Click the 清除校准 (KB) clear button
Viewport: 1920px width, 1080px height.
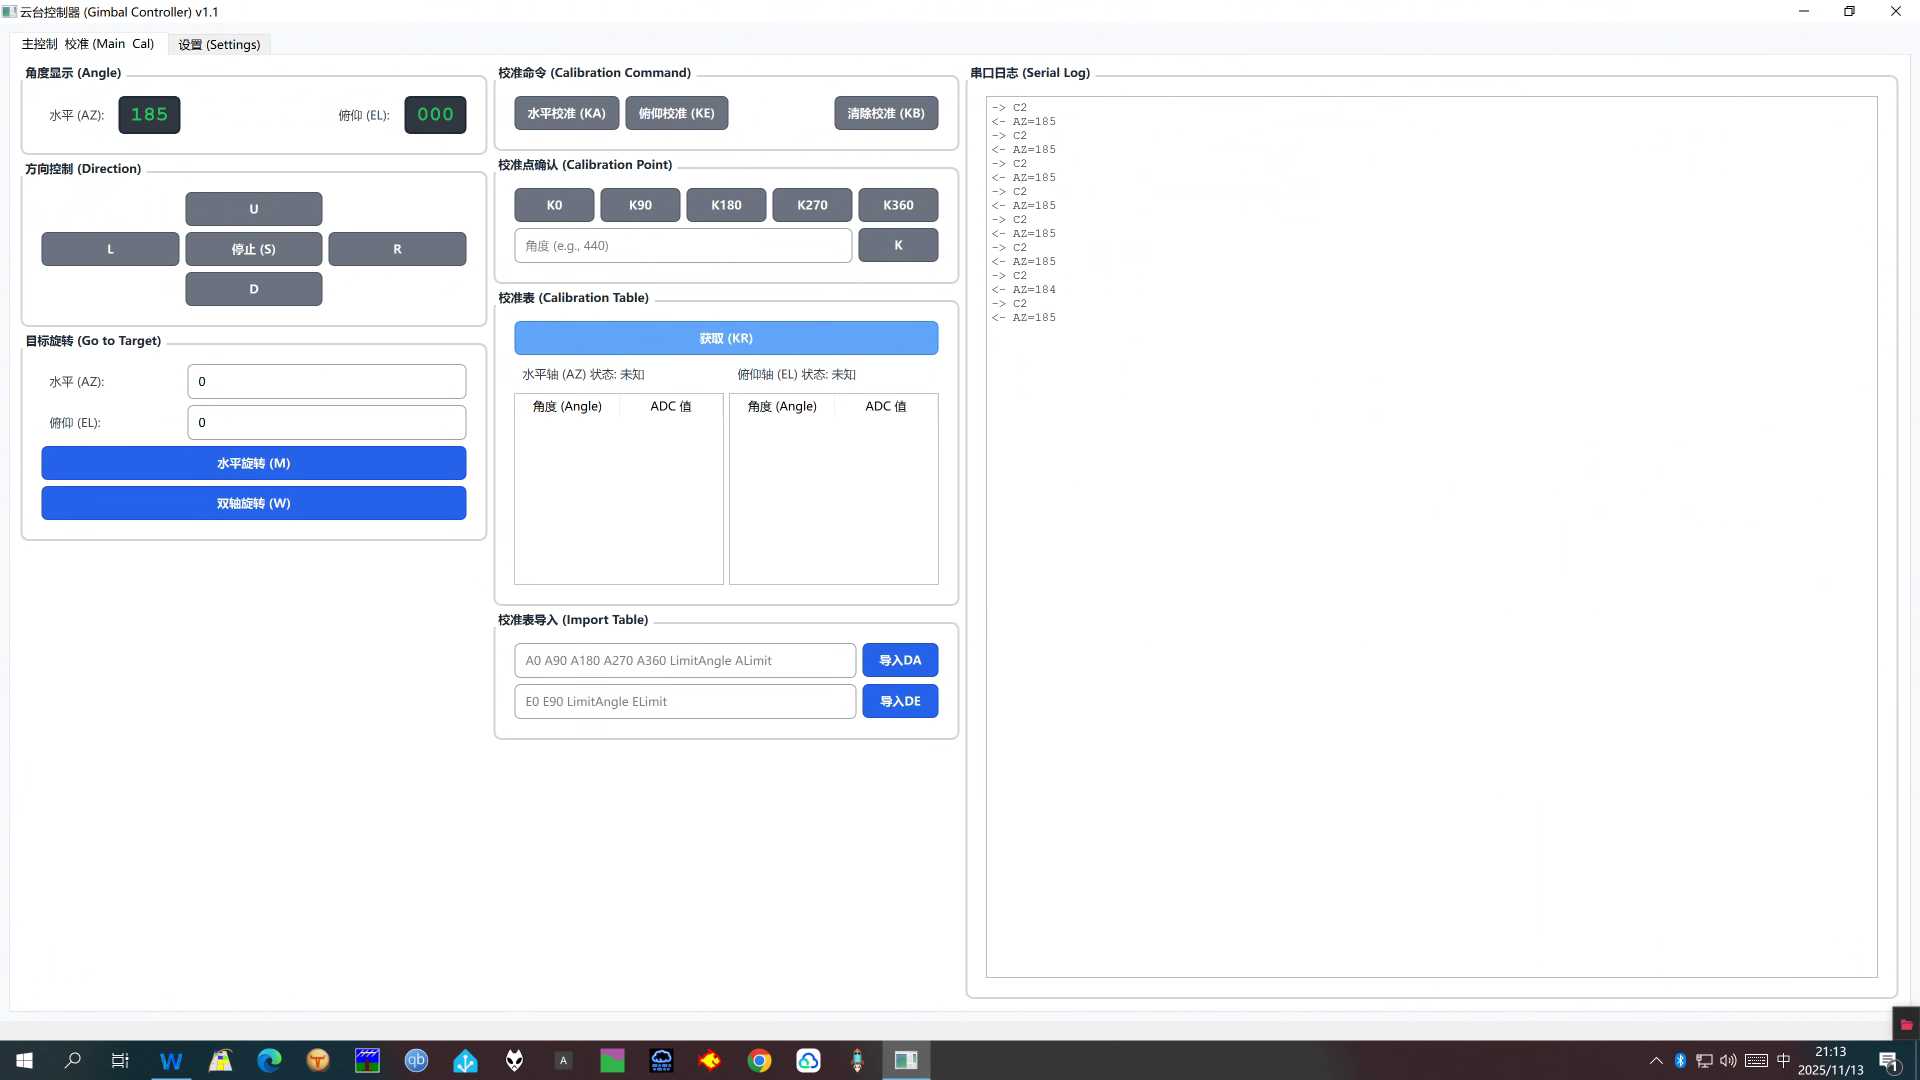coord(885,113)
